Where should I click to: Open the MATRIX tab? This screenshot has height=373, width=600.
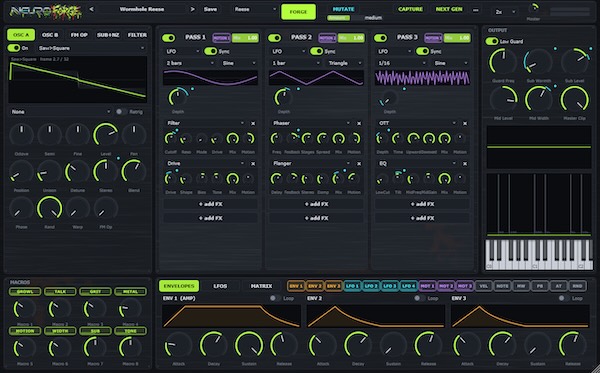tap(261, 286)
